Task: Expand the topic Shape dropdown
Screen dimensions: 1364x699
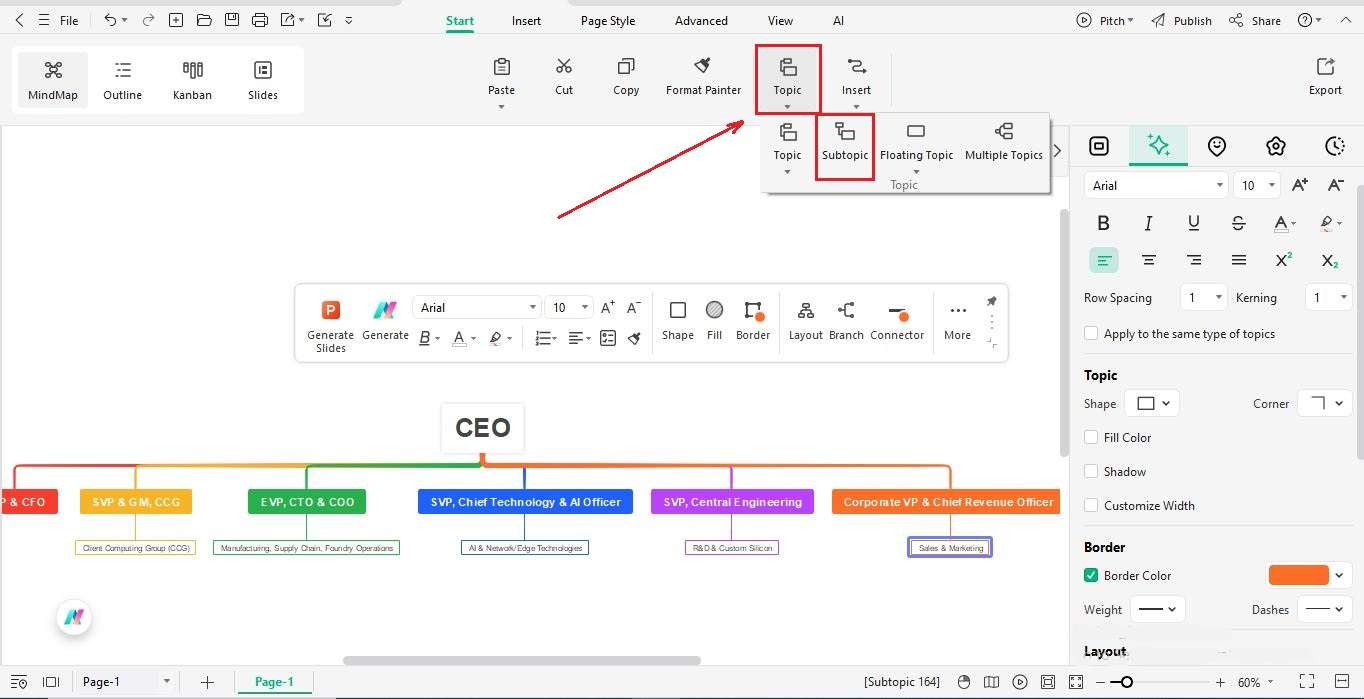Action: coord(1152,403)
